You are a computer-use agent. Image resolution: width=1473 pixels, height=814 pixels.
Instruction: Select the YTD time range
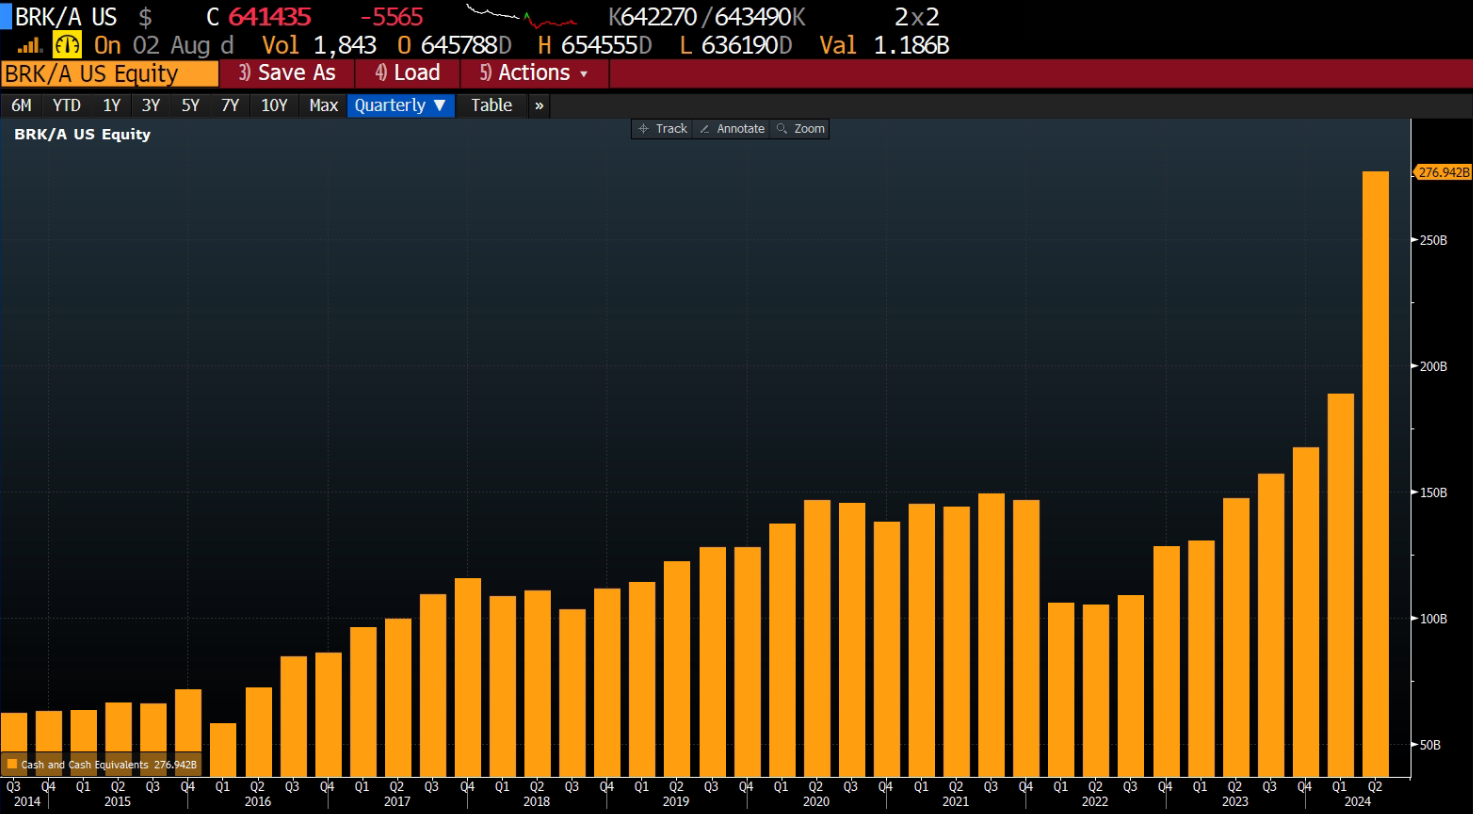tap(66, 106)
